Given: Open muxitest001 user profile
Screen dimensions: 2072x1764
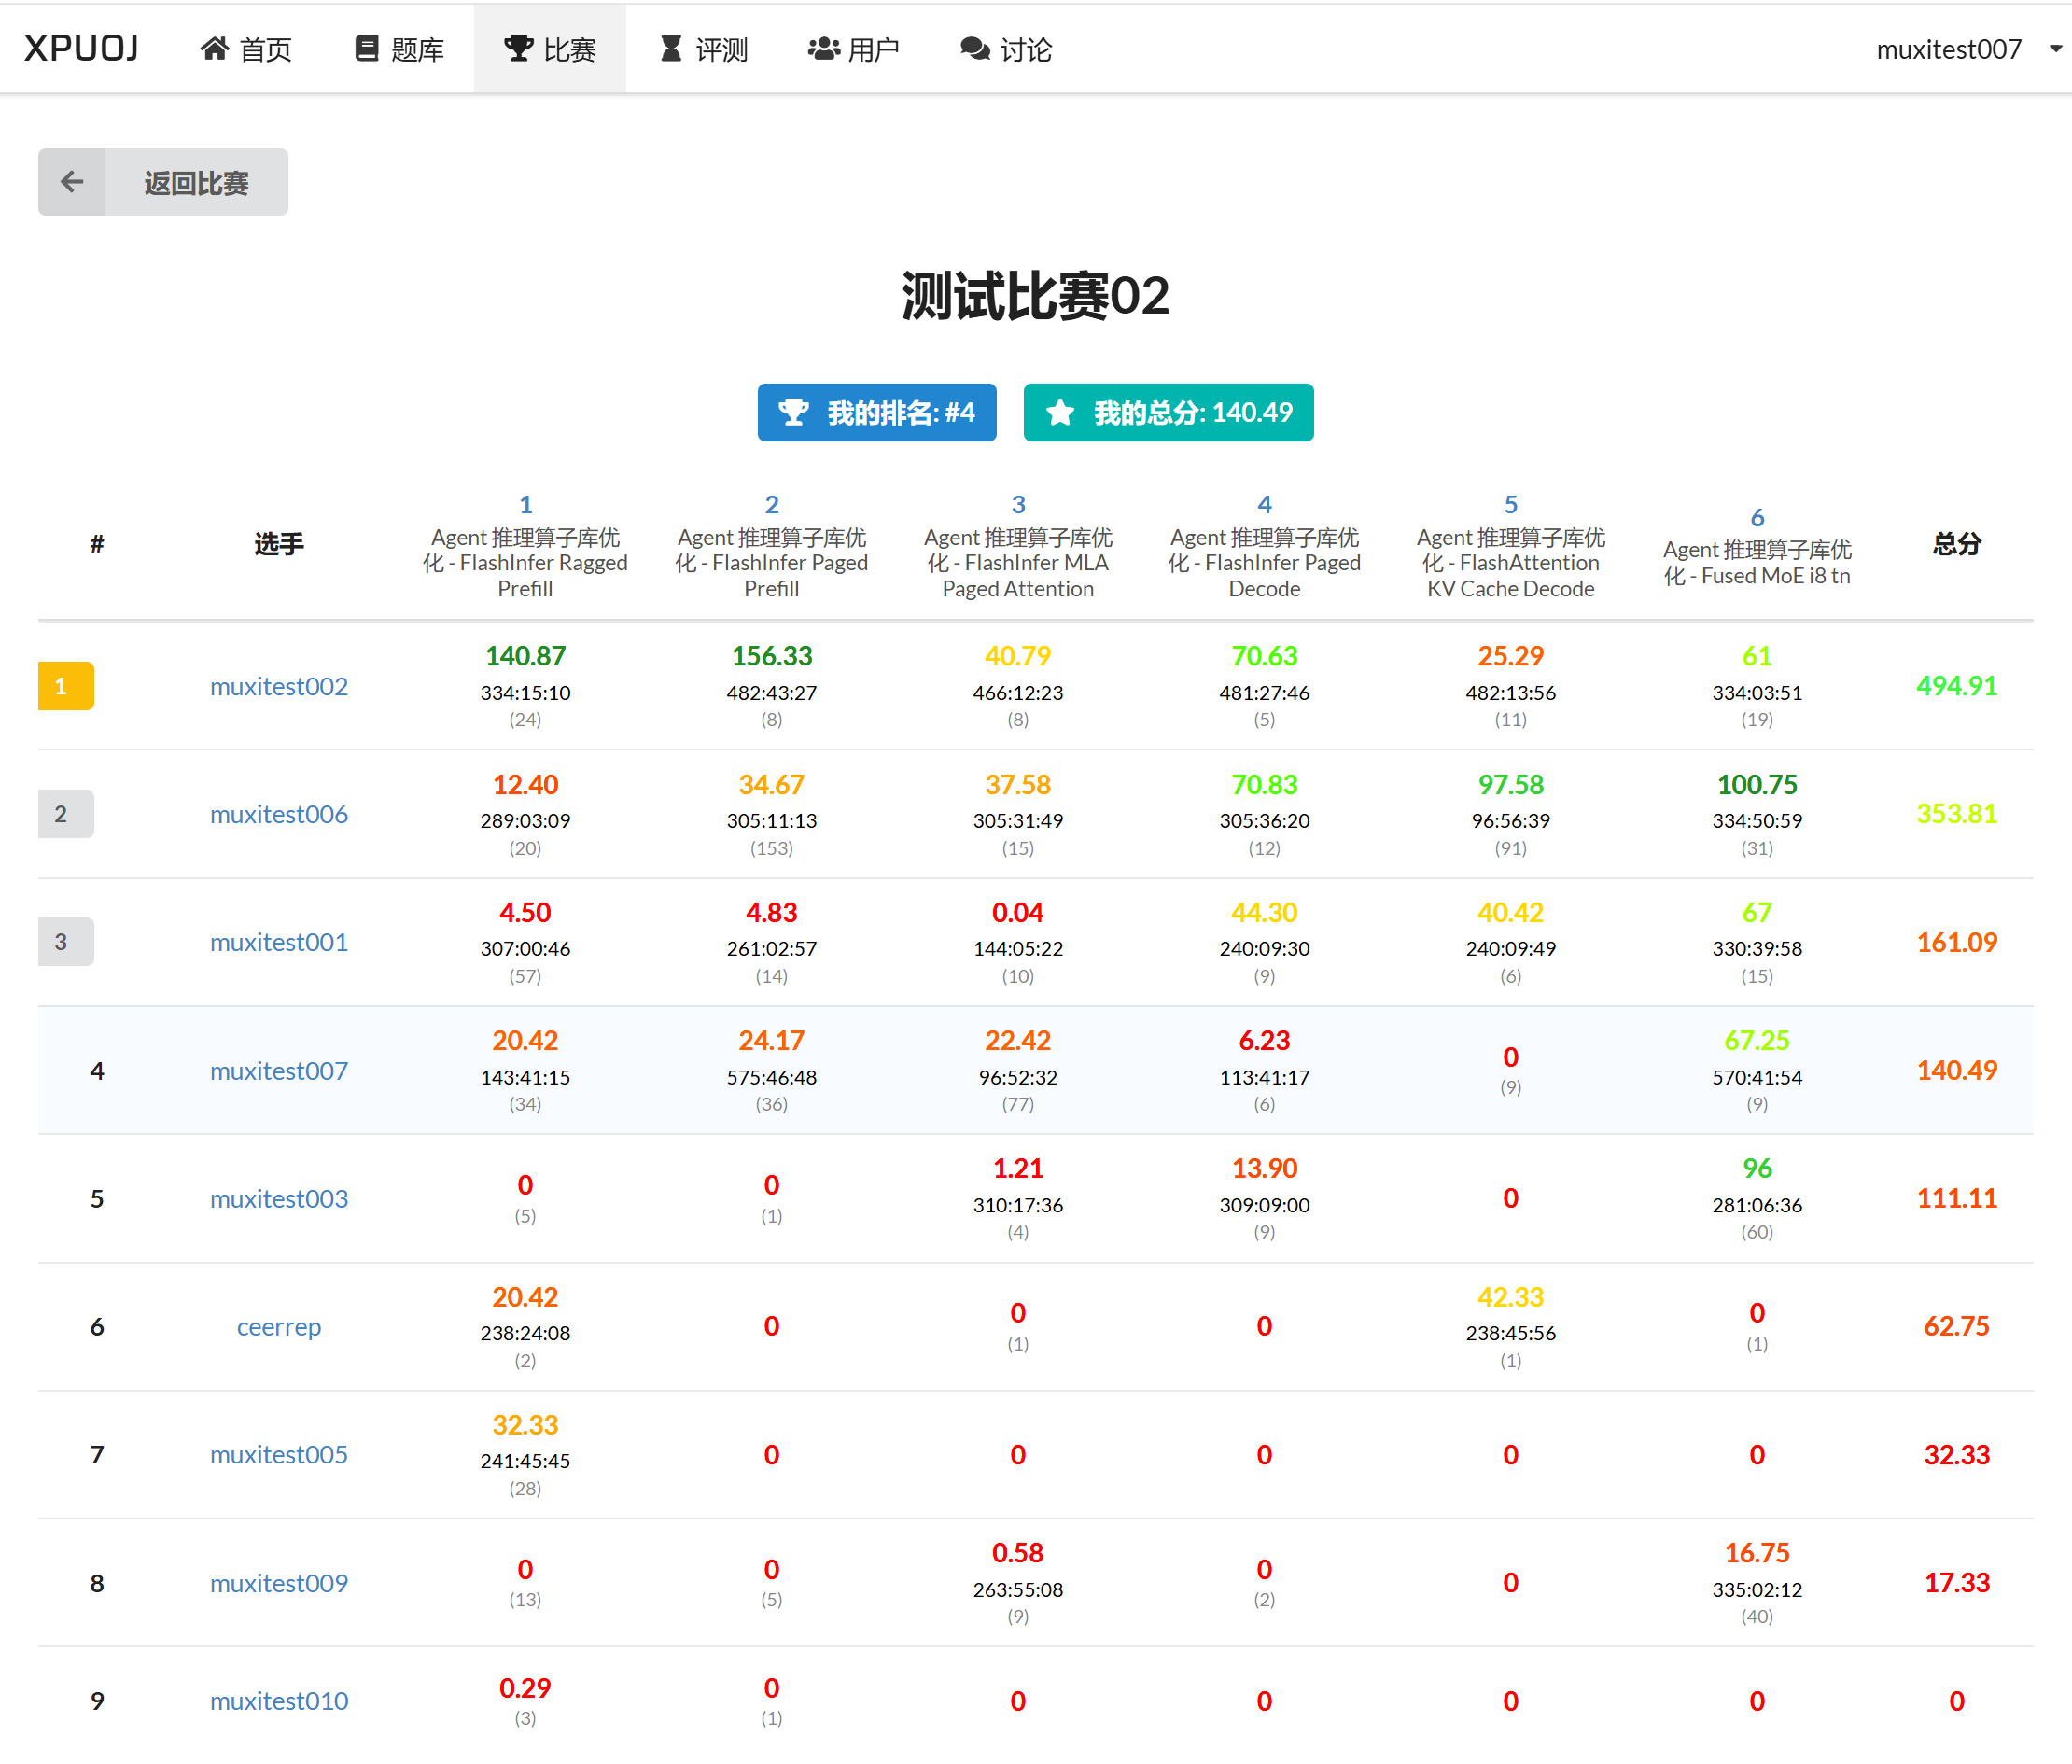Looking at the screenshot, I should (279, 942).
